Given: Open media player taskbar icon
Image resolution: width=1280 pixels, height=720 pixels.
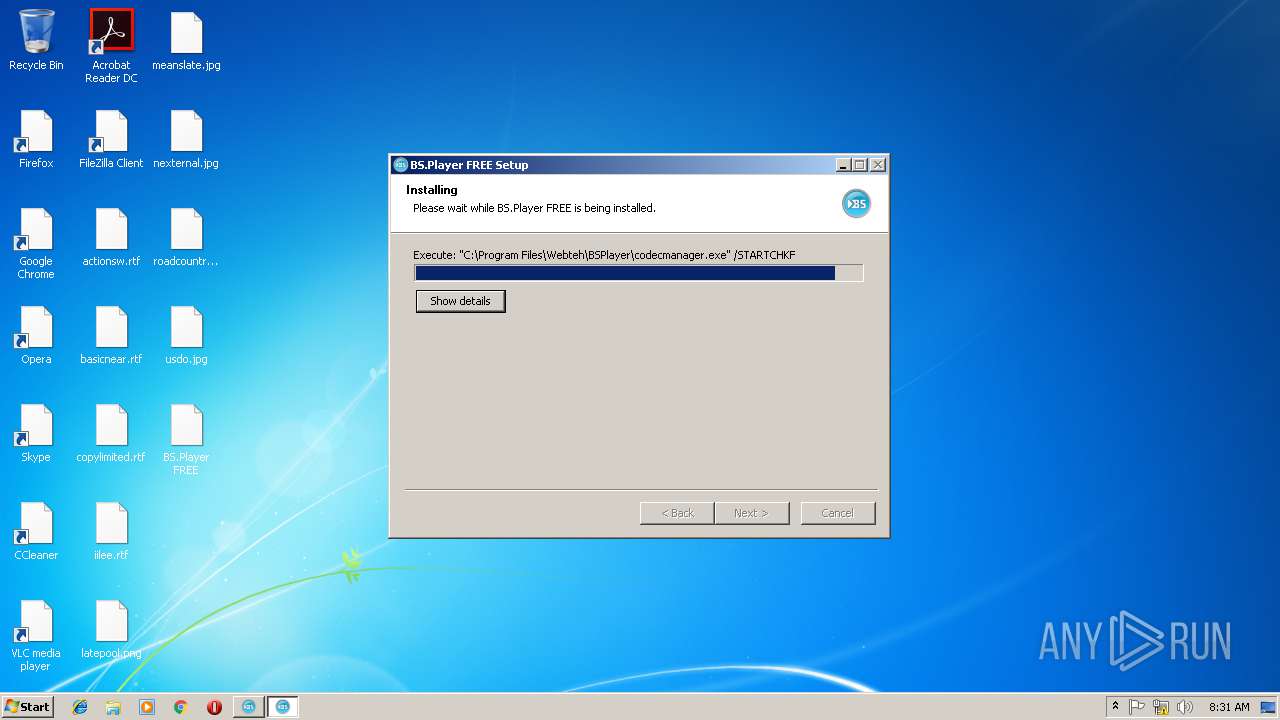Looking at the screenshot, I should [x=147, y=707].
